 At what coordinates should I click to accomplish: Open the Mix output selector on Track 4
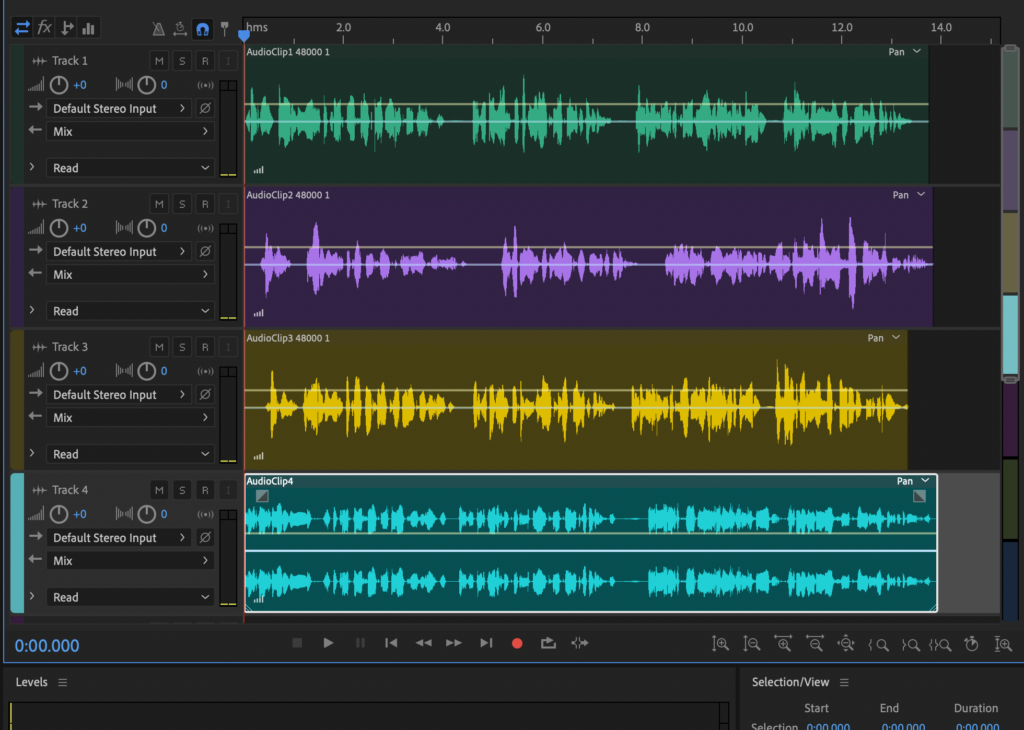[x=131, y=561]
